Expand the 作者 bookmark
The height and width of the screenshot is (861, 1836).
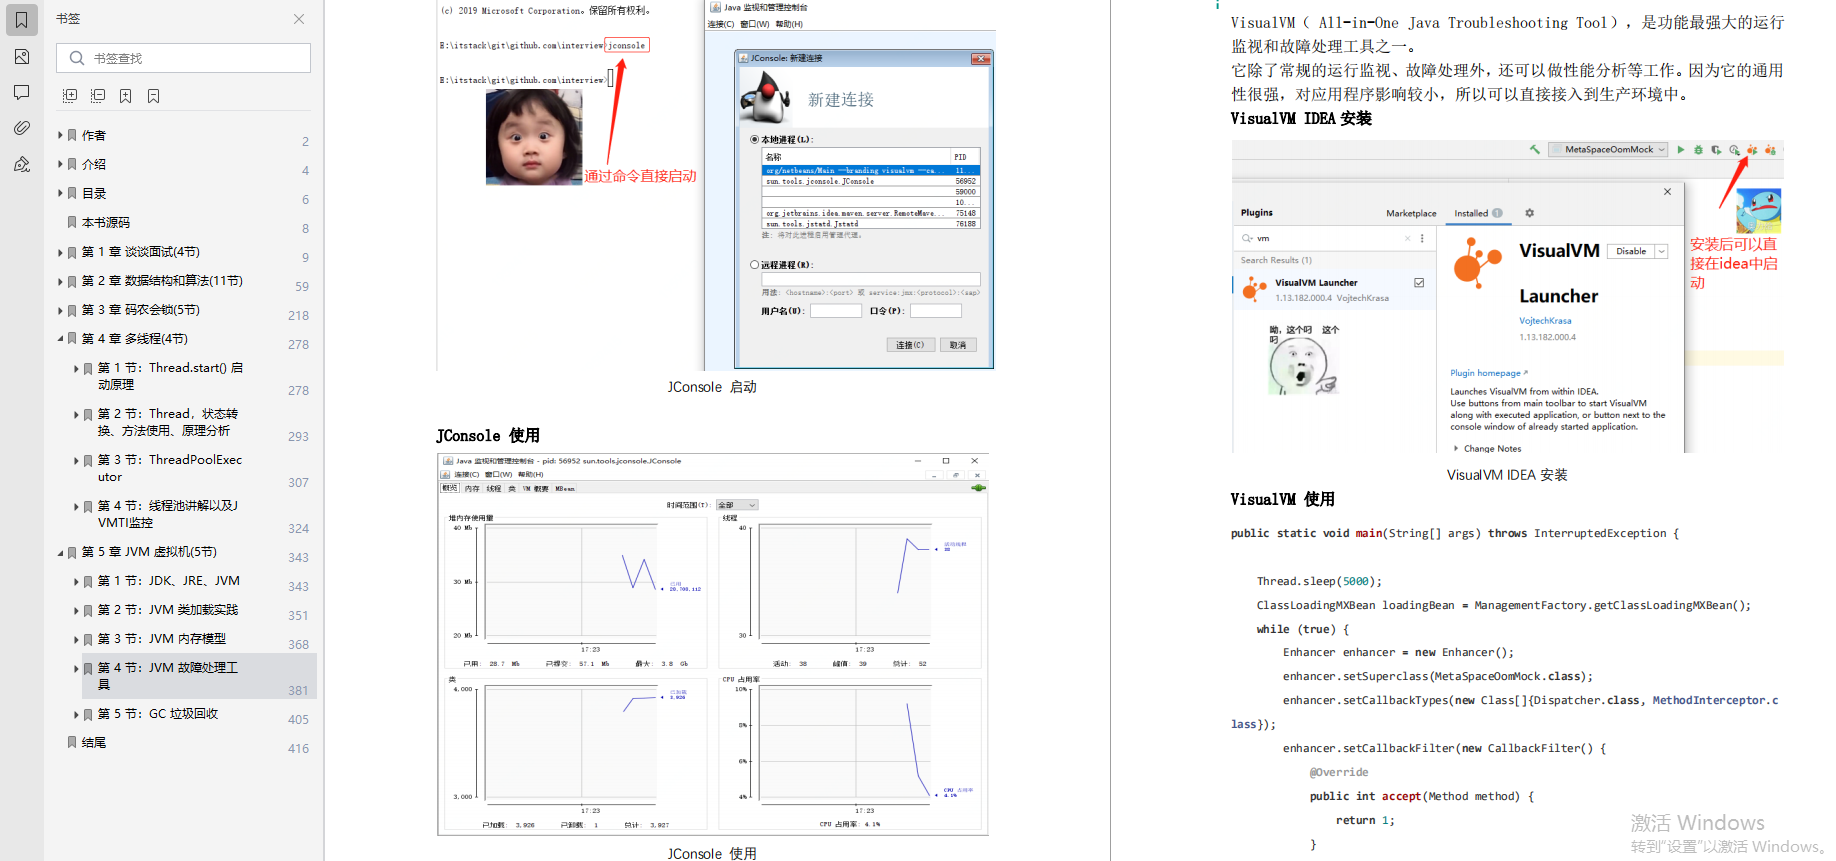pyautogui.click(x=60, y=135)
